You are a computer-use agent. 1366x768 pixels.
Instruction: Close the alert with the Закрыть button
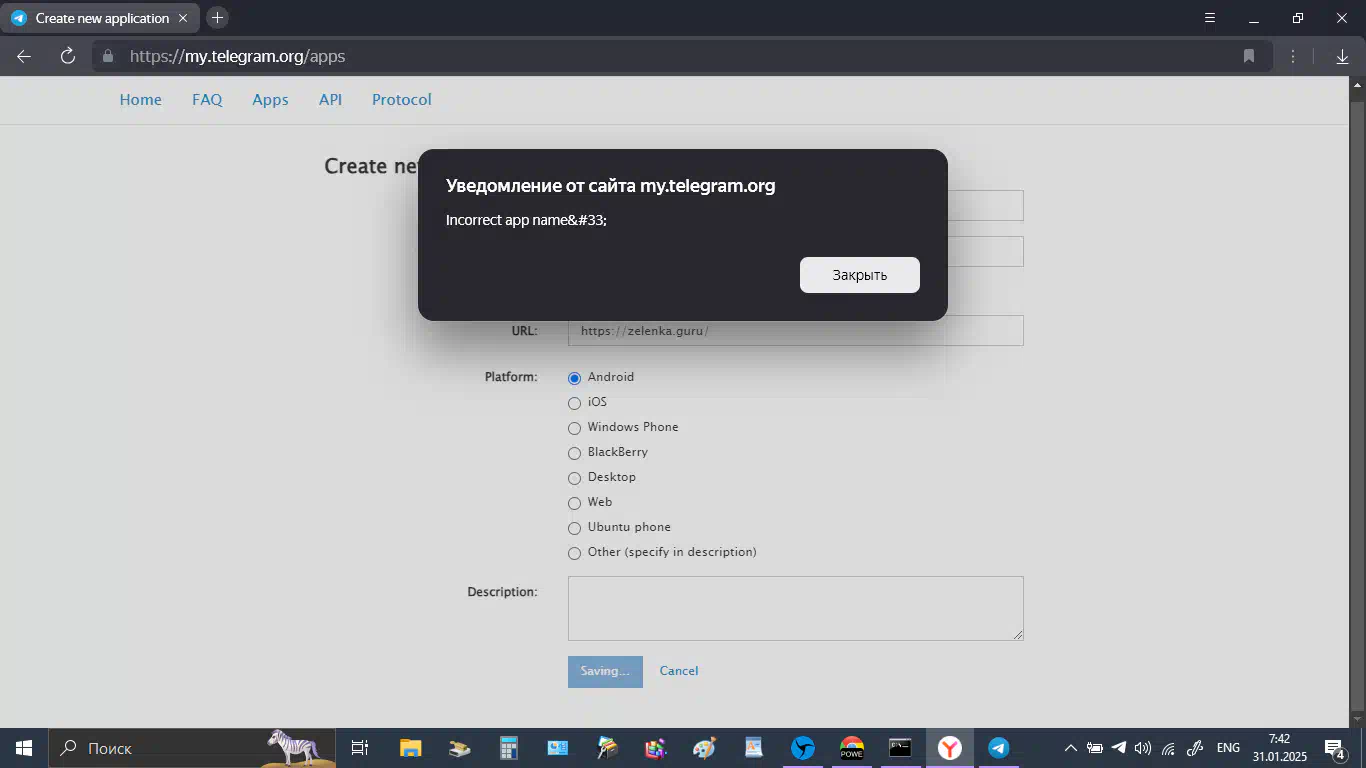click(x=859, y=275)
